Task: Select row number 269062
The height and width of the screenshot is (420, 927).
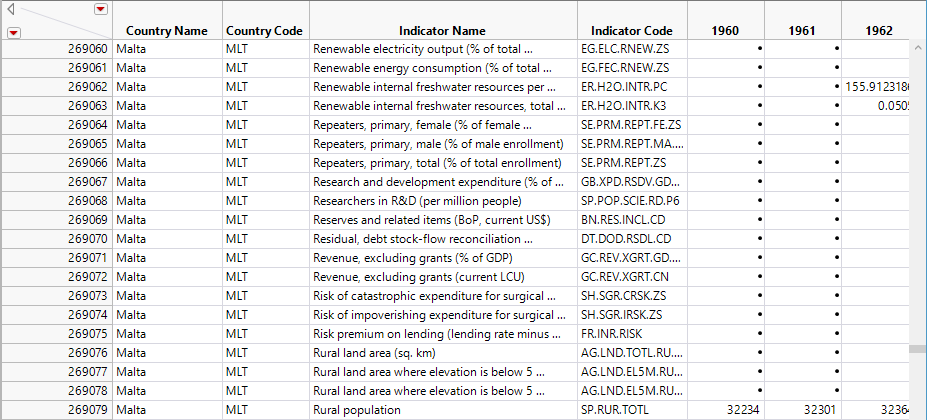Action: click(56, 87)
